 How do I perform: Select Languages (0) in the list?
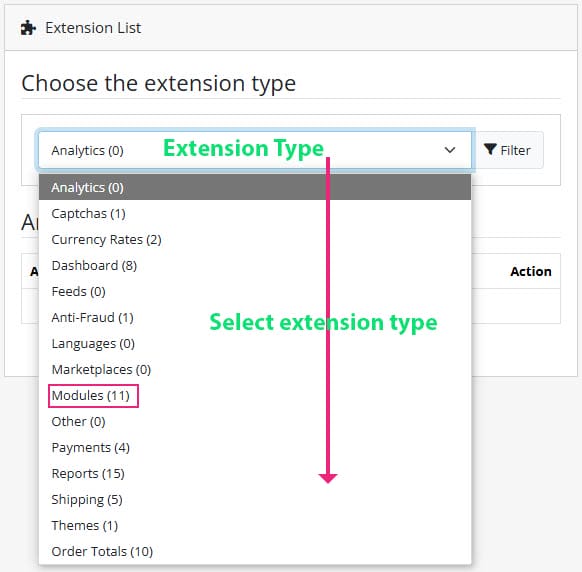pos(255,343)
